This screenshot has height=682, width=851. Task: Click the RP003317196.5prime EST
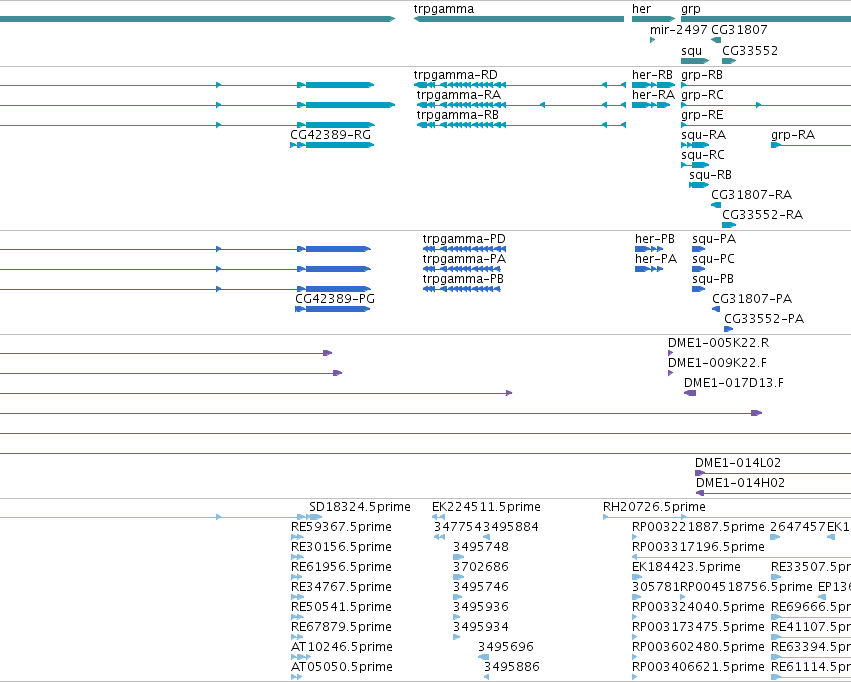click(x=741, y=558)
